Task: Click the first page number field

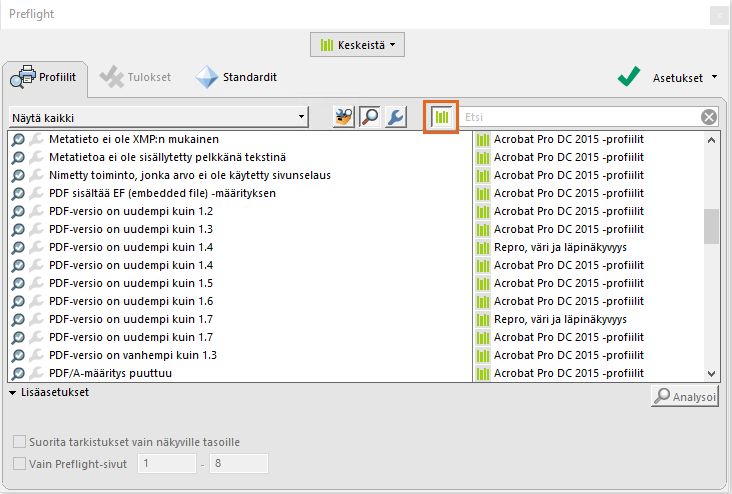Action: pyautogui.click(x=167, y=464)
